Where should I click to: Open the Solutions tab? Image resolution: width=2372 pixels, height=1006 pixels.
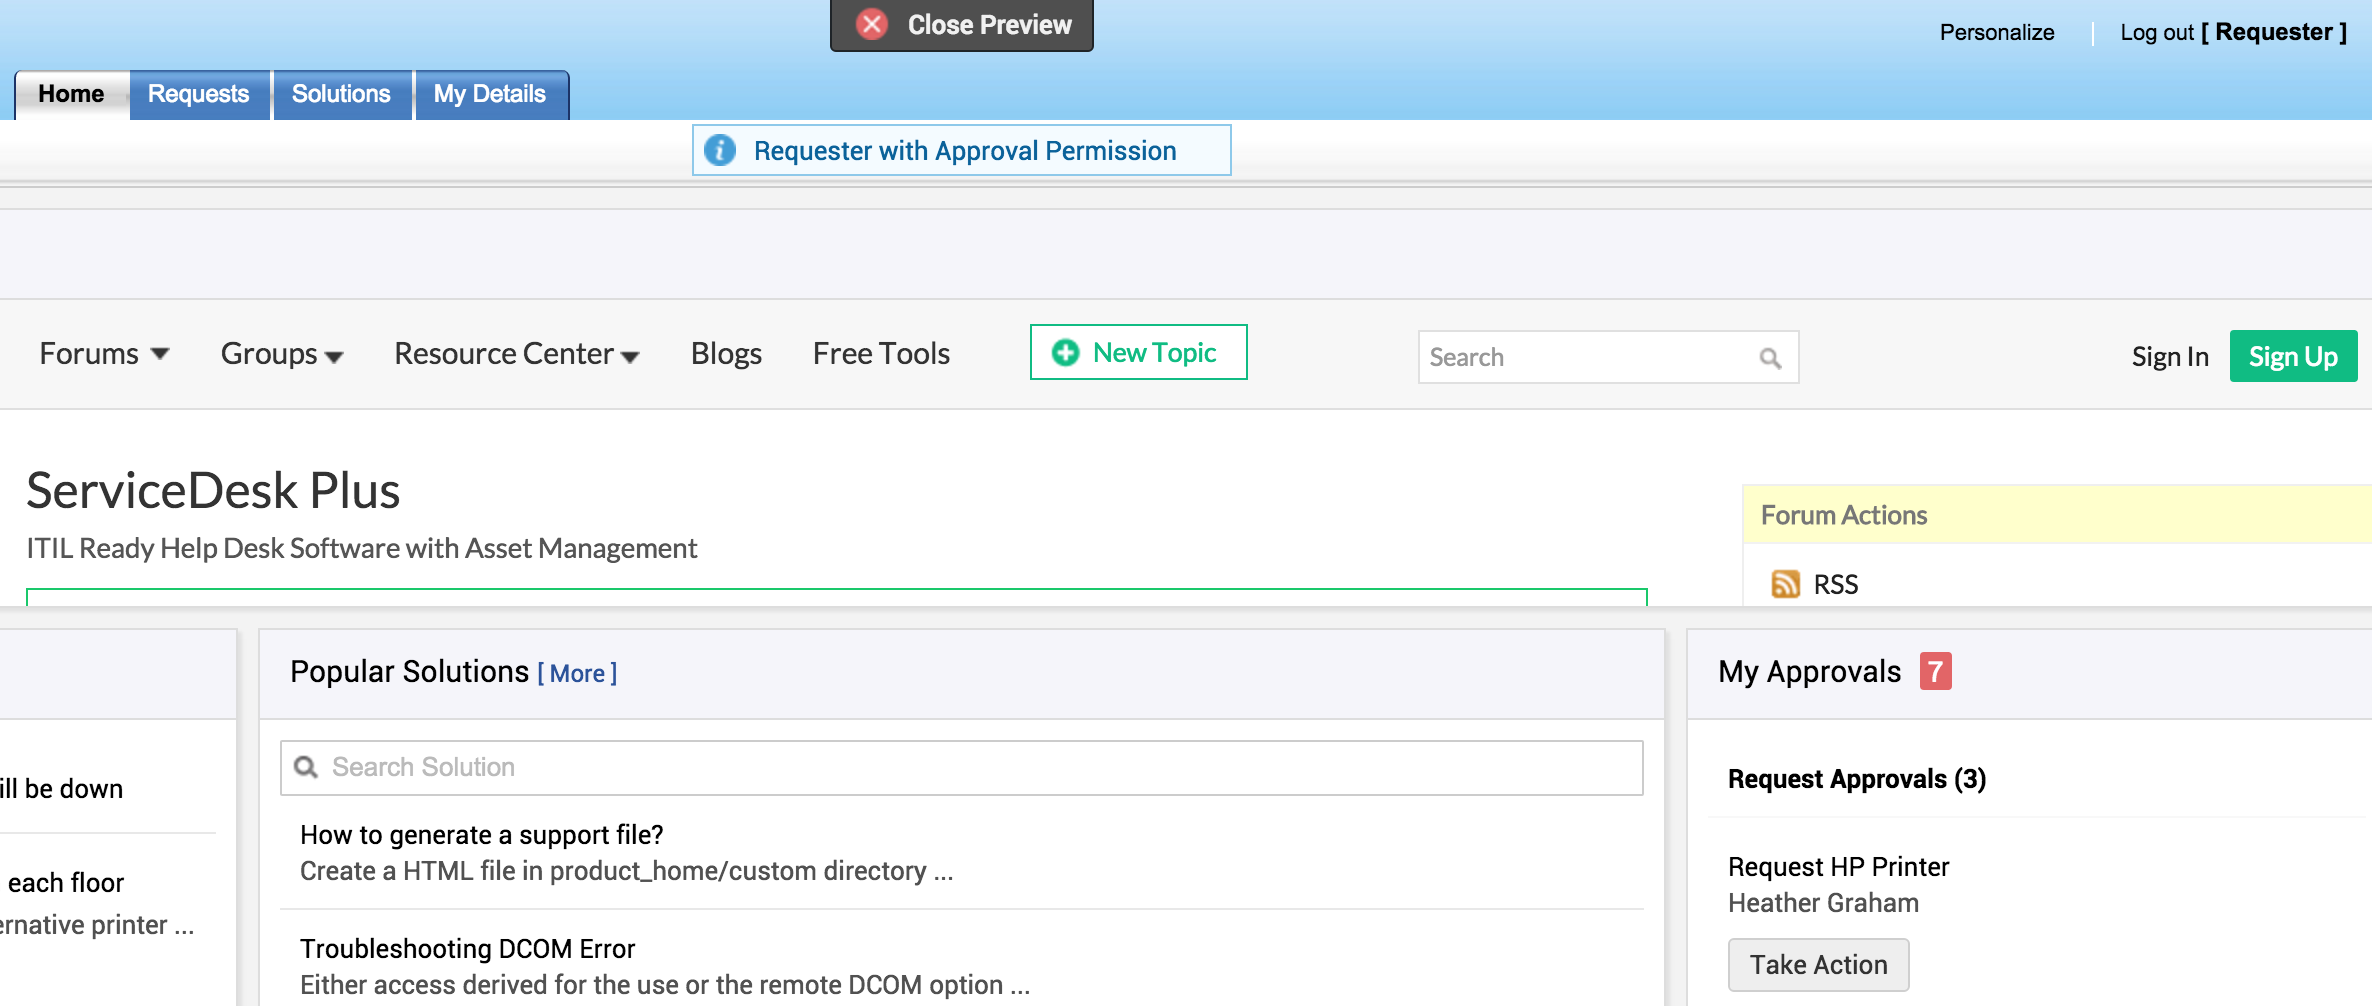click(341, 94)
